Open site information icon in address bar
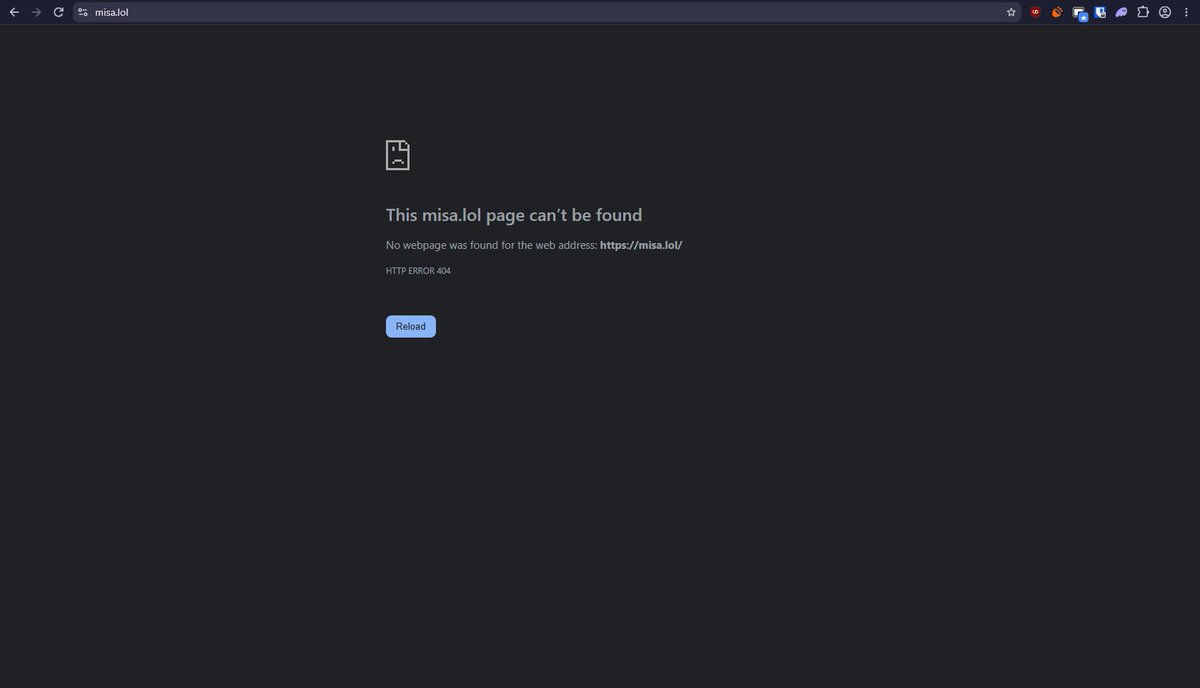Screen dimensions: 1200x688 pyautogui.click(x=83, y=12)
